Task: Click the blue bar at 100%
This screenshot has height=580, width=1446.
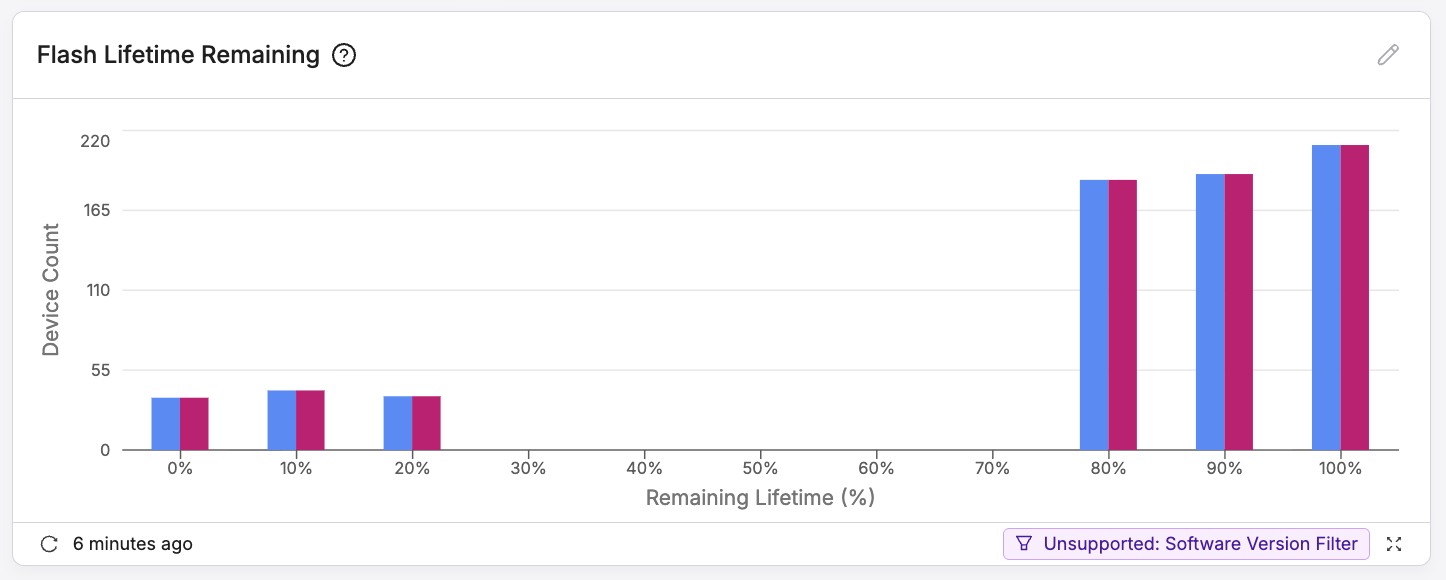Action: click(1326, 298)
